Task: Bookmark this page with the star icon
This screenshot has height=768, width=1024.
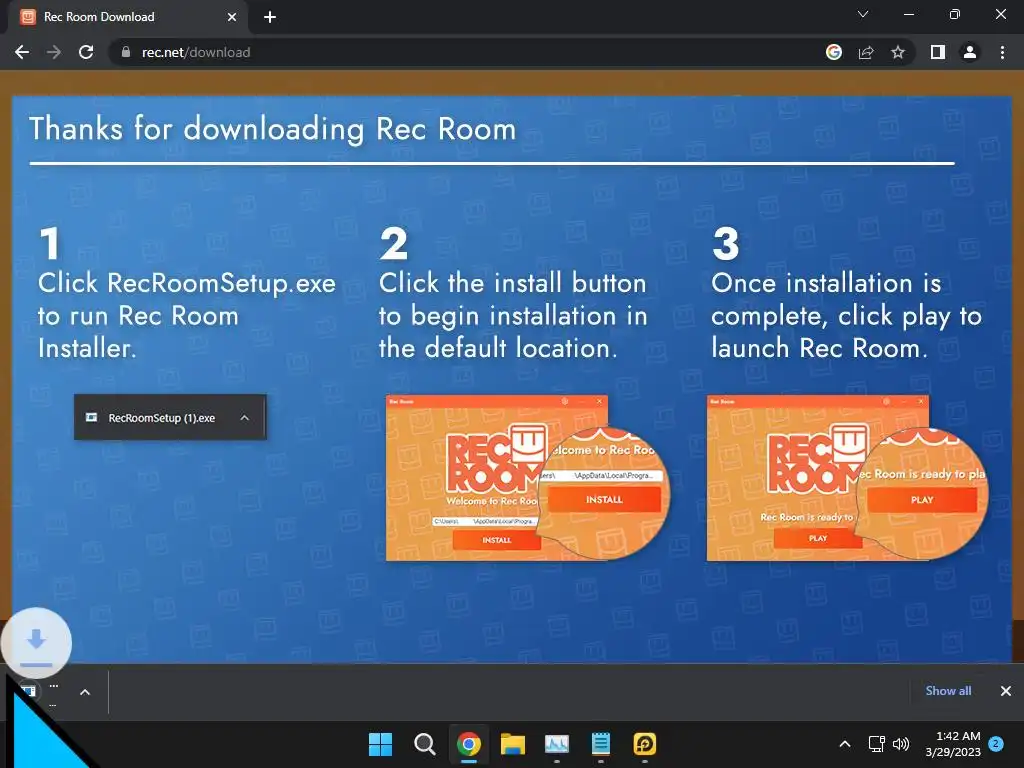Action: pyautogui.click(x=898, y=52)
